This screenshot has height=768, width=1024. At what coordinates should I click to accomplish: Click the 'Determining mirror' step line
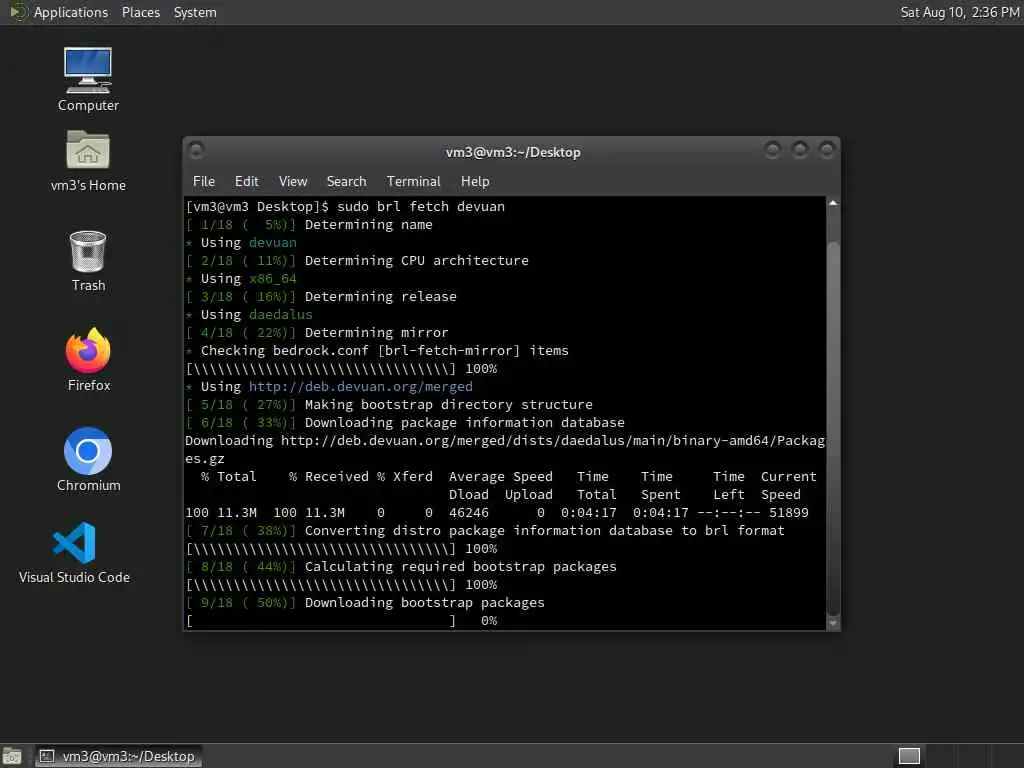click(x=377, y=332)
